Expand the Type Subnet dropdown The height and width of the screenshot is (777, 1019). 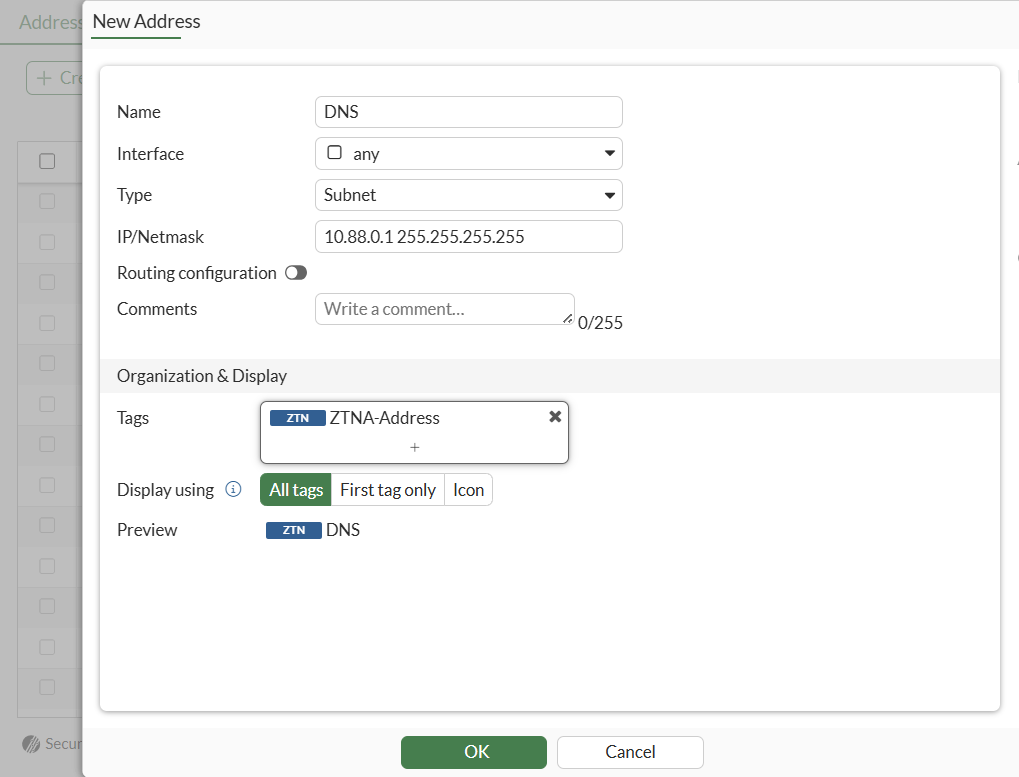click(468, 195)
